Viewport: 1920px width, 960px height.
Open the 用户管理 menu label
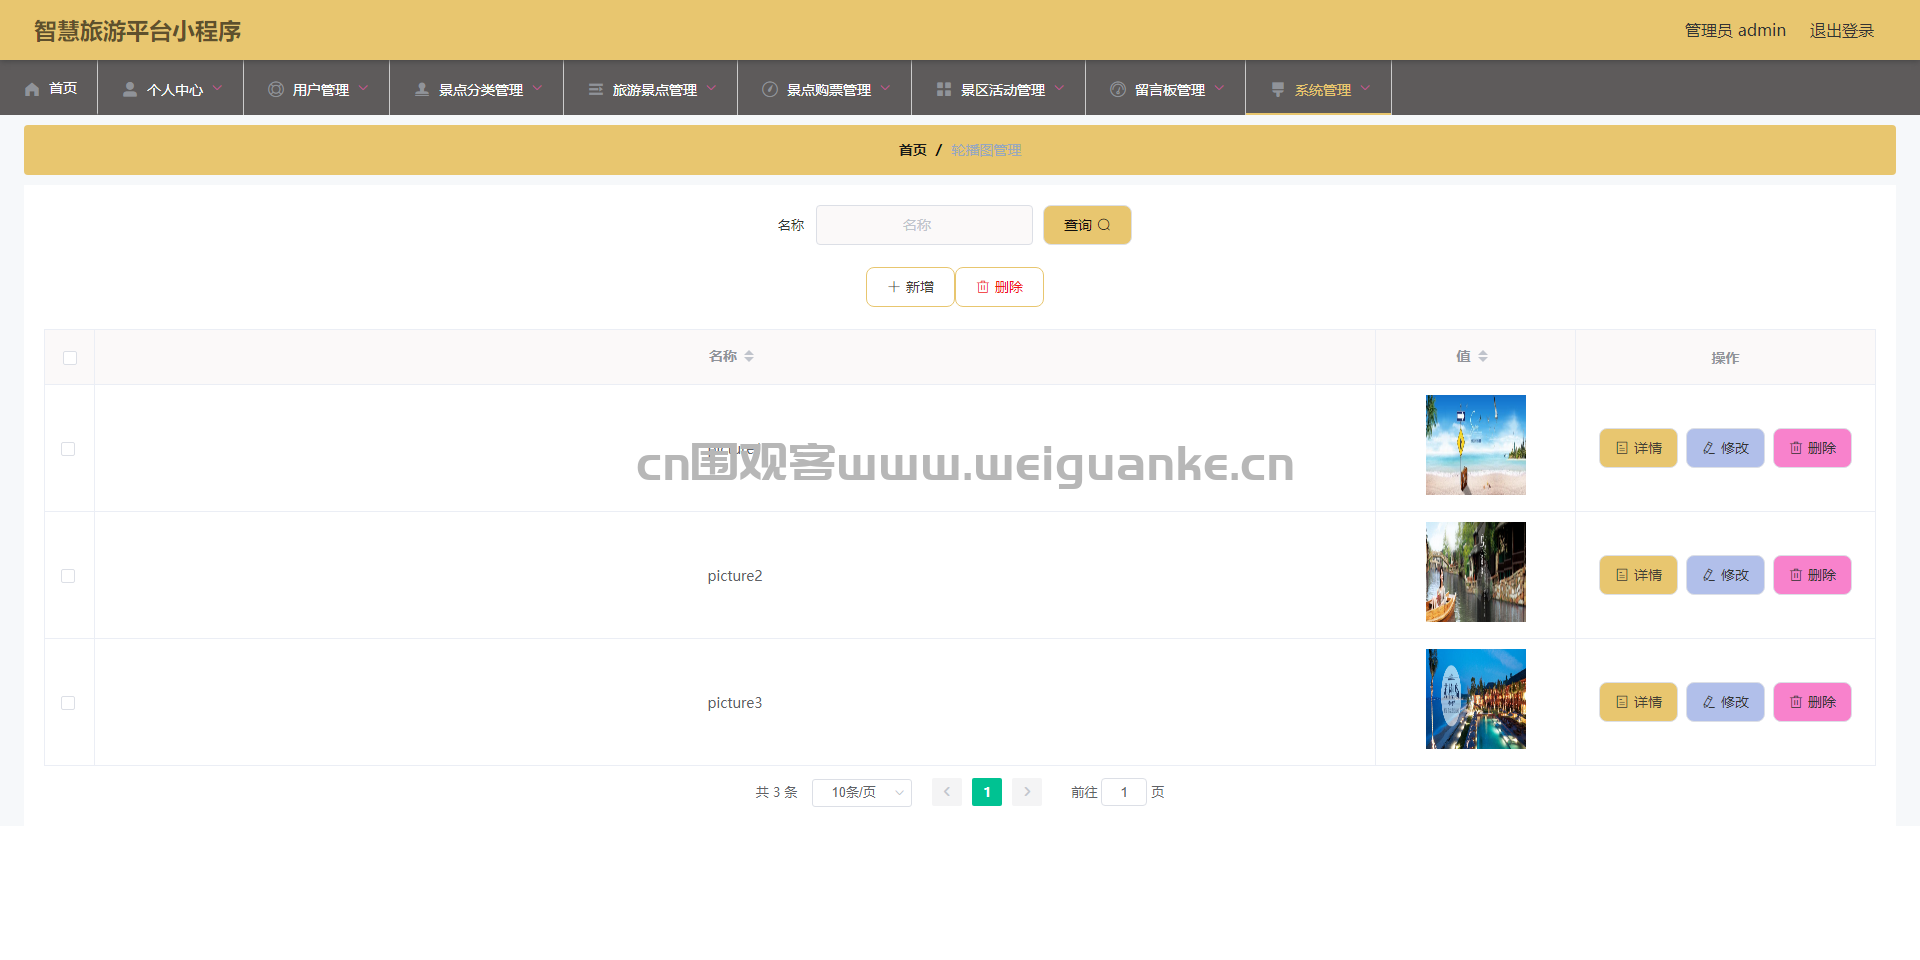point(321,90)
